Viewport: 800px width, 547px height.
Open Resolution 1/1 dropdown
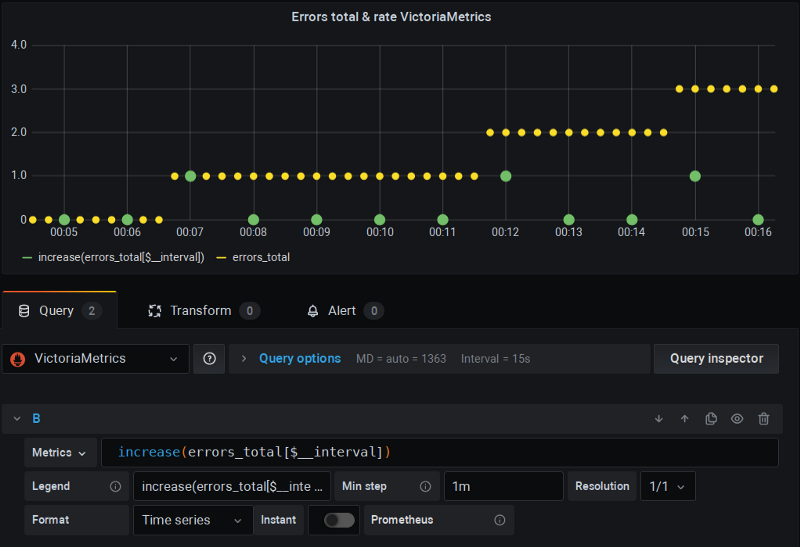[667, 486]
